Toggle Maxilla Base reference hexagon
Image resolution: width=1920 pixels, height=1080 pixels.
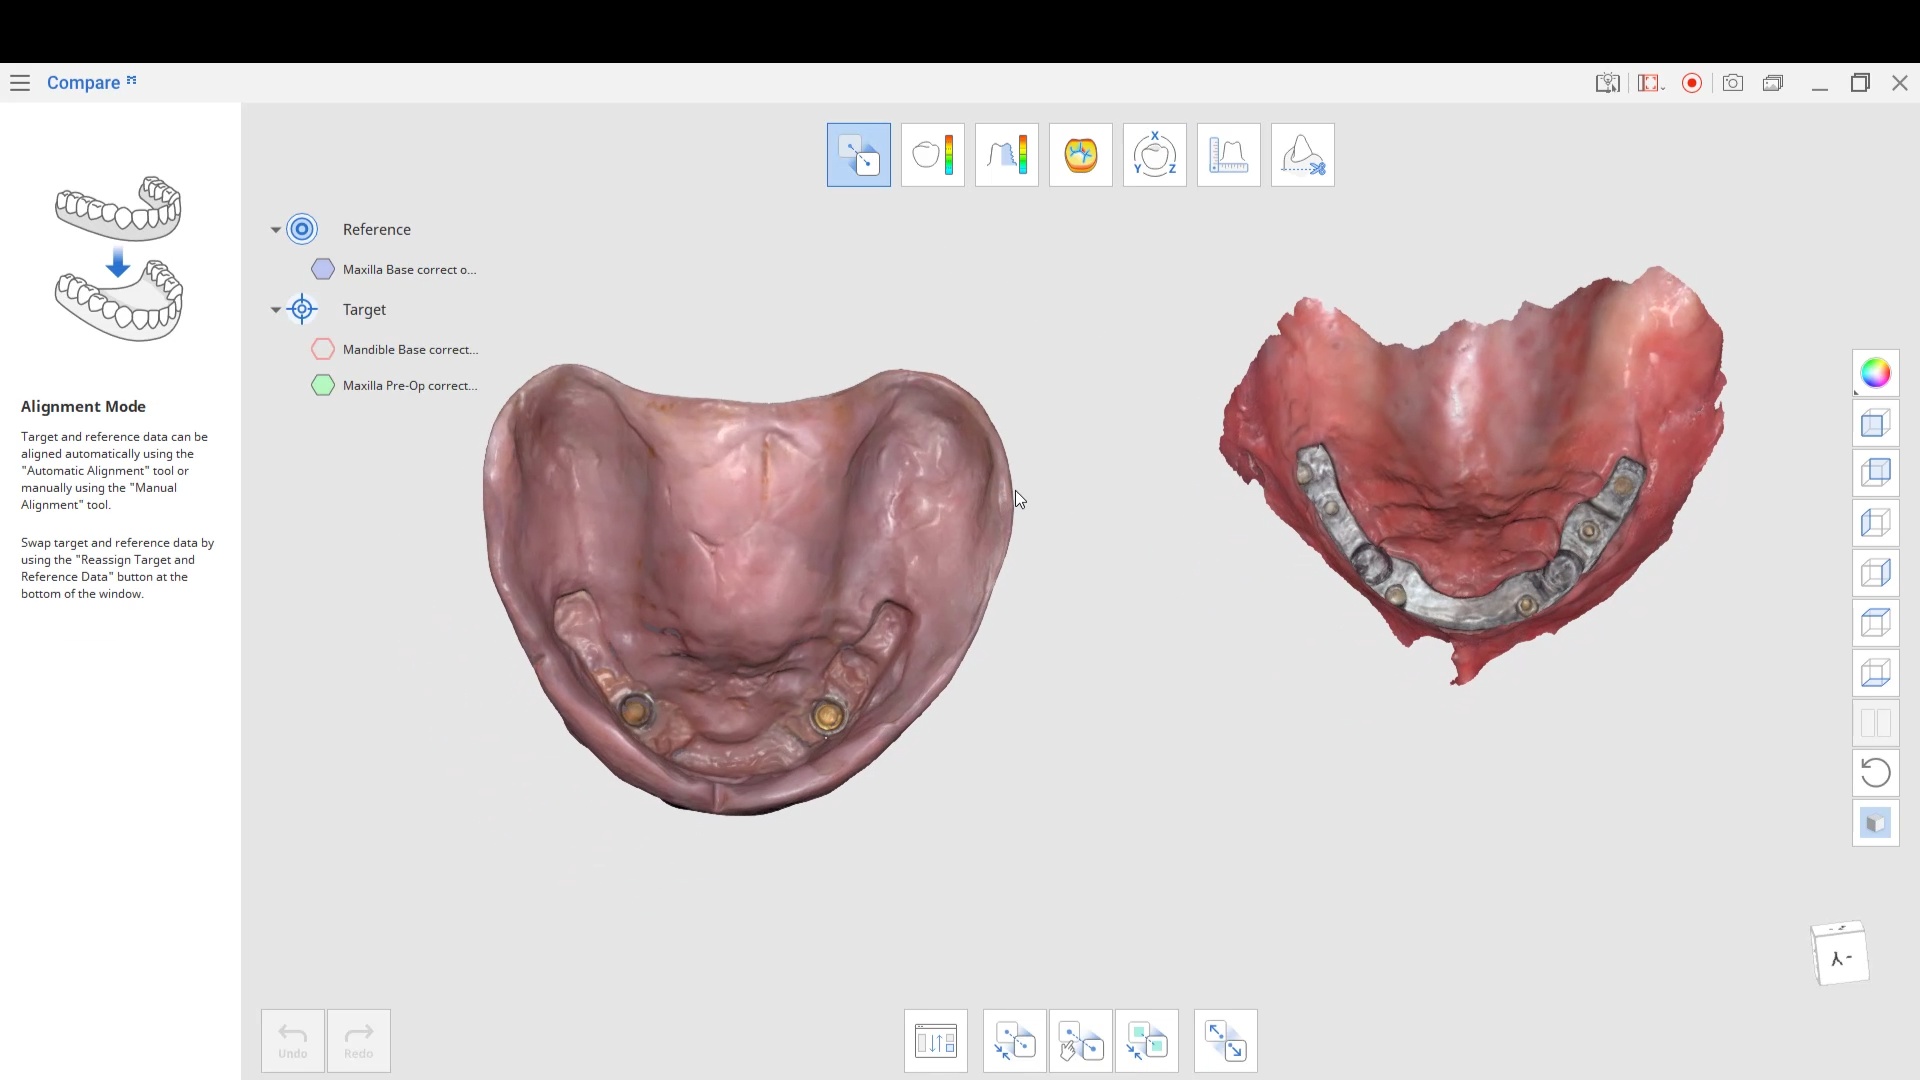coord(322,269)
